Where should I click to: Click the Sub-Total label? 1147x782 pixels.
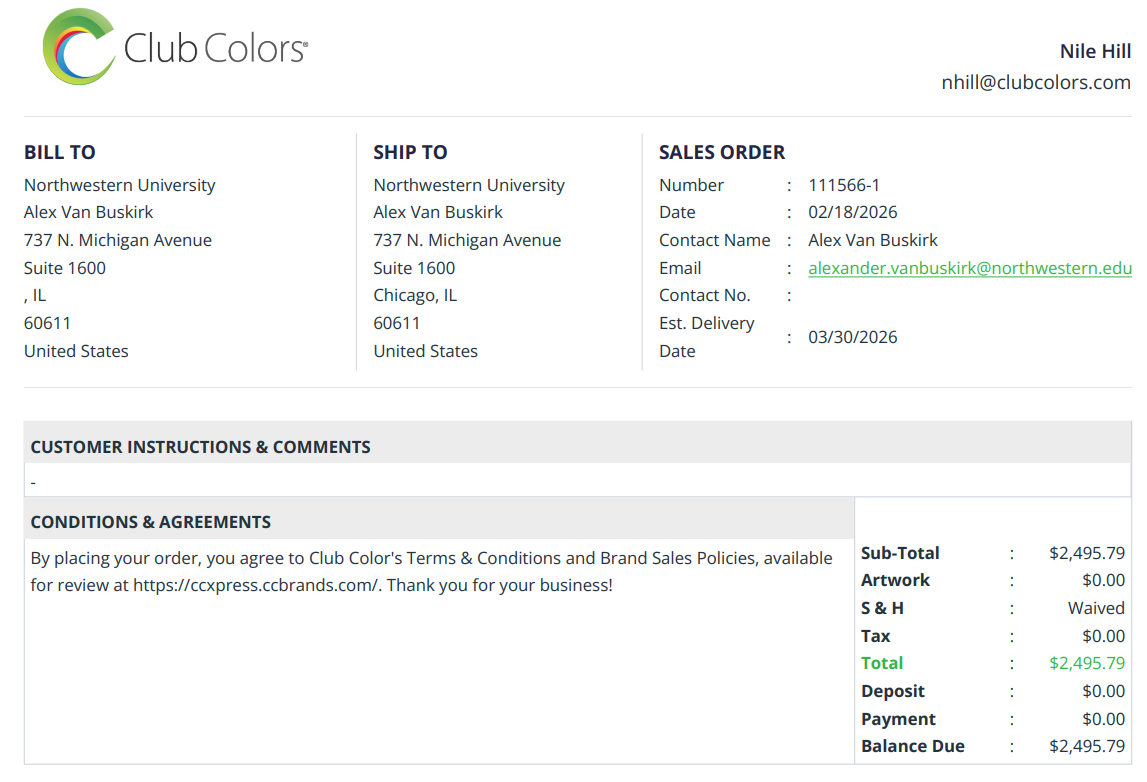click(900, 553)
